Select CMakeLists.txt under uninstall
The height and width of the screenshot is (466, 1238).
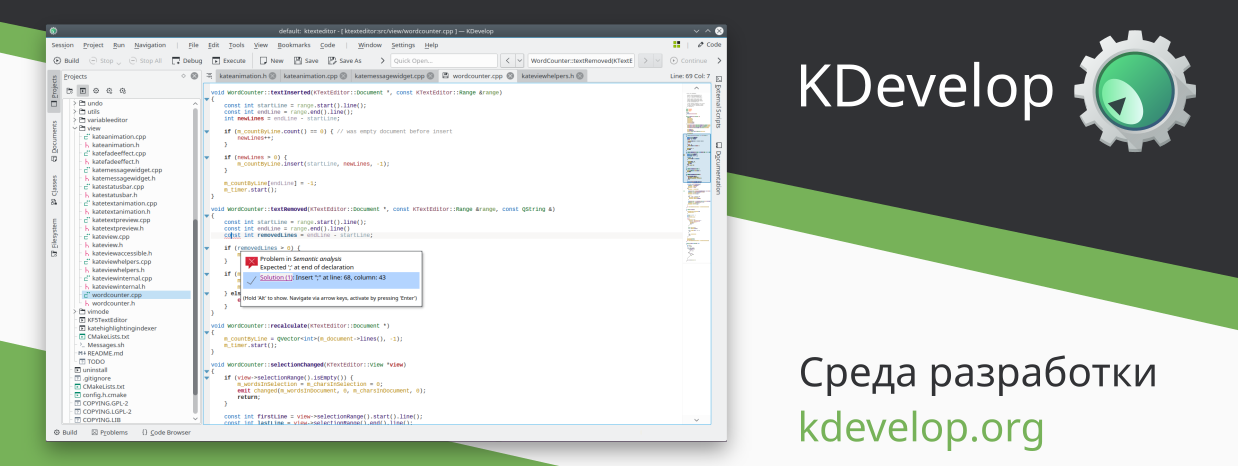click(x=104, y=386)
